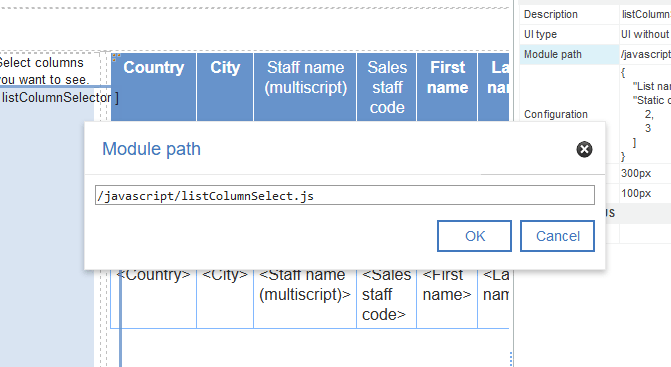Select the Staff name (multiscript) header
671x367 pixels.
coord(305,87)
